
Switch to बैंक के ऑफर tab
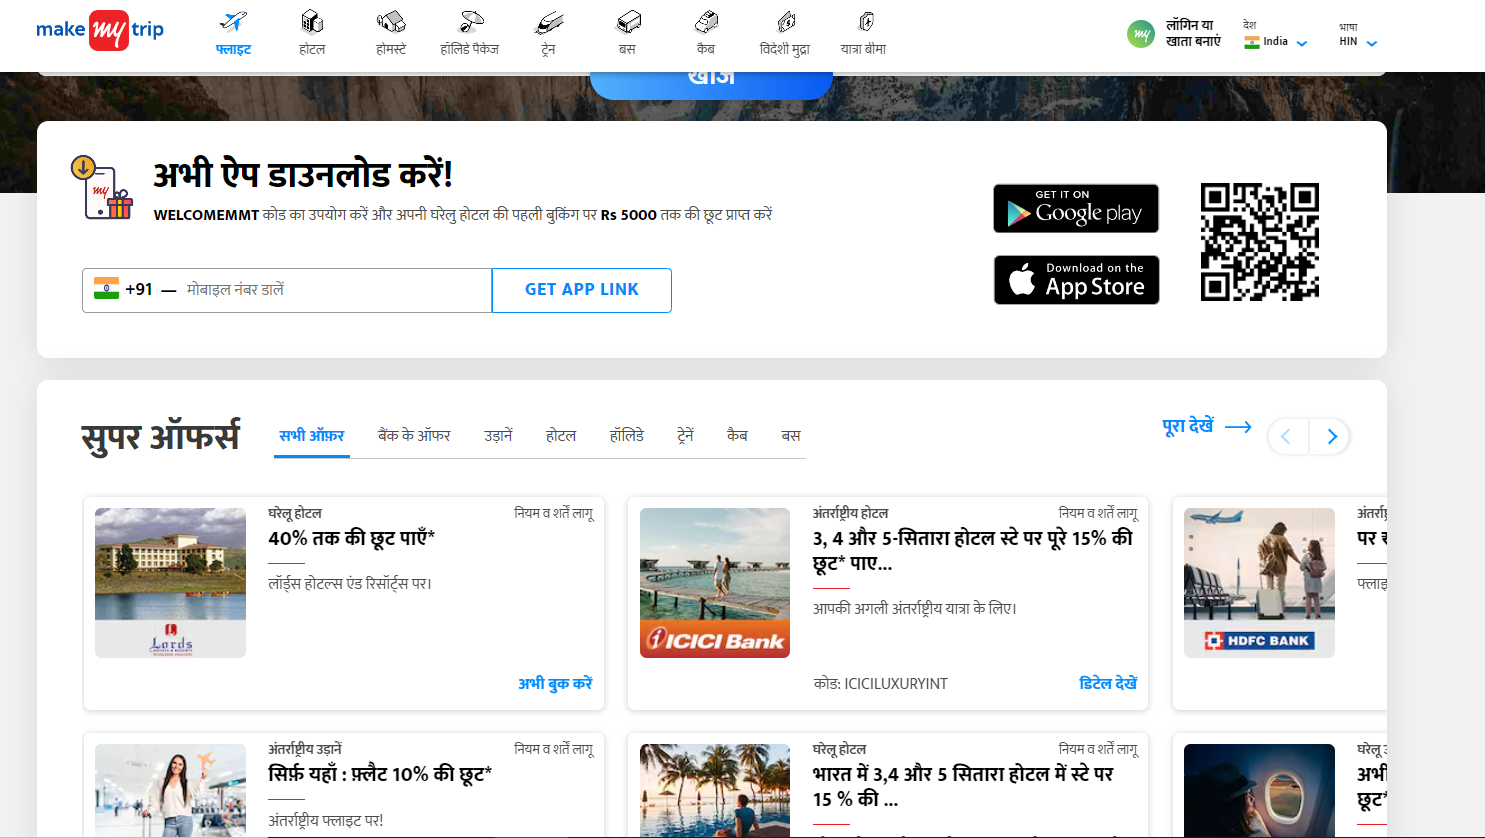click(414, 436)
